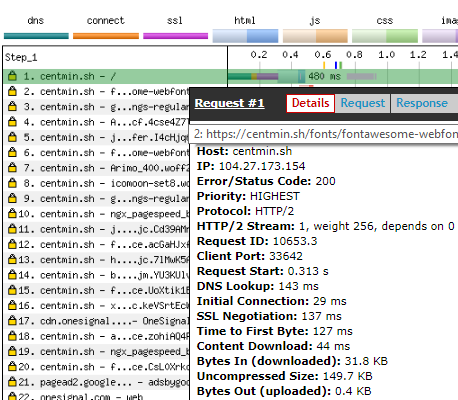The image size is (458, 400).
Task: Click the lock icon for request 14
Action: (12, 275)
